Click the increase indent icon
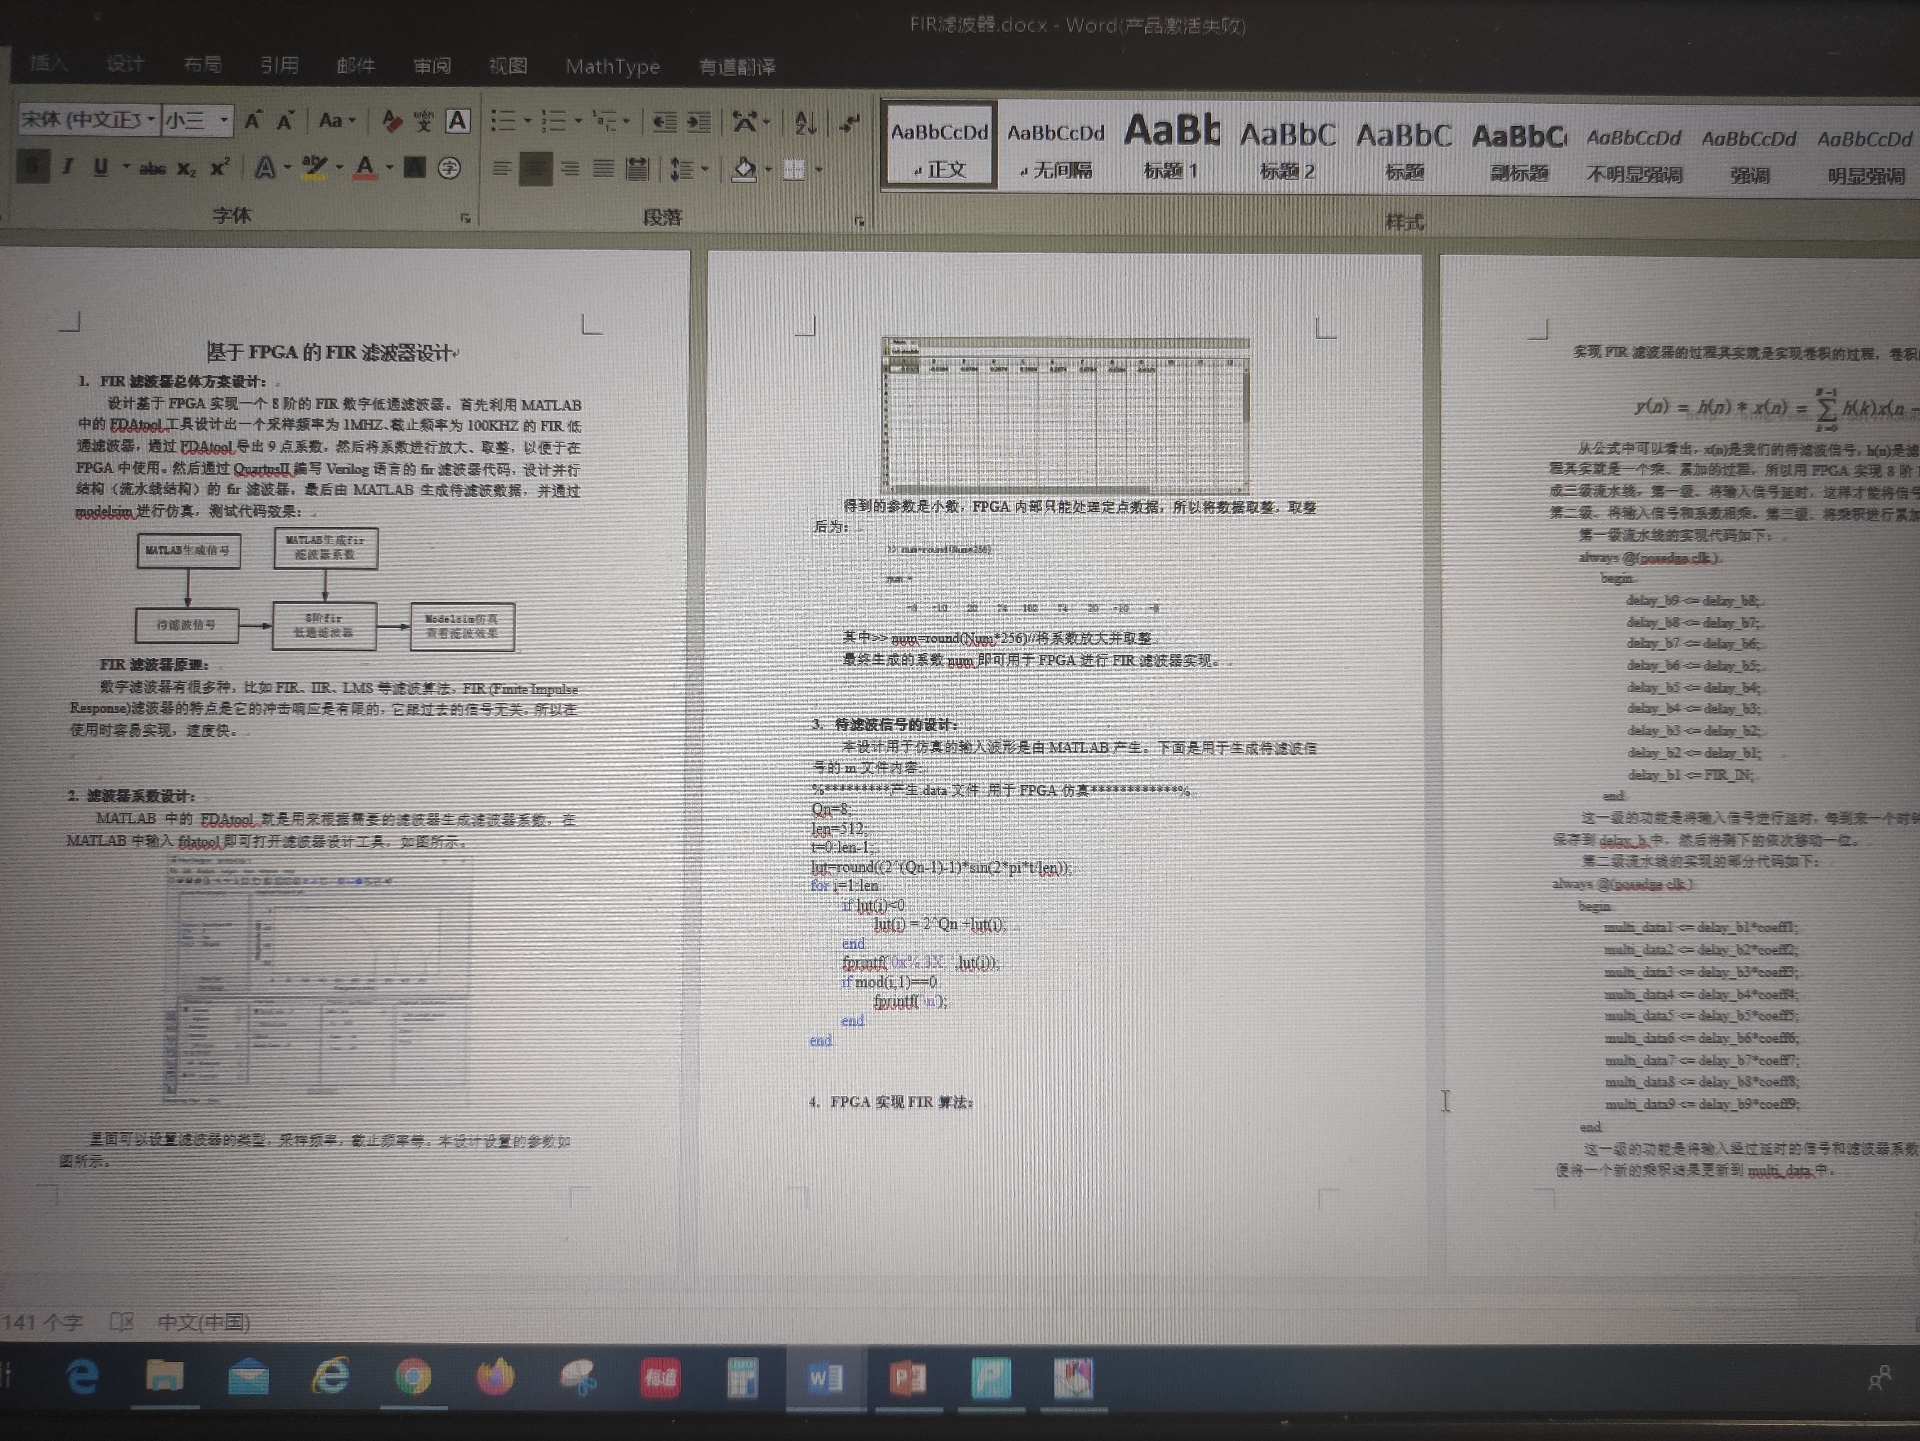Image resolution: width=1920 pixels, height=1441 pixels. pos(698,122)
